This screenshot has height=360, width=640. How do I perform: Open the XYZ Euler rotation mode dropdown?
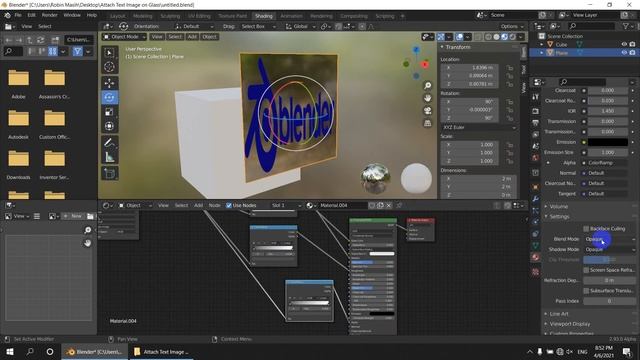(478, 127)
